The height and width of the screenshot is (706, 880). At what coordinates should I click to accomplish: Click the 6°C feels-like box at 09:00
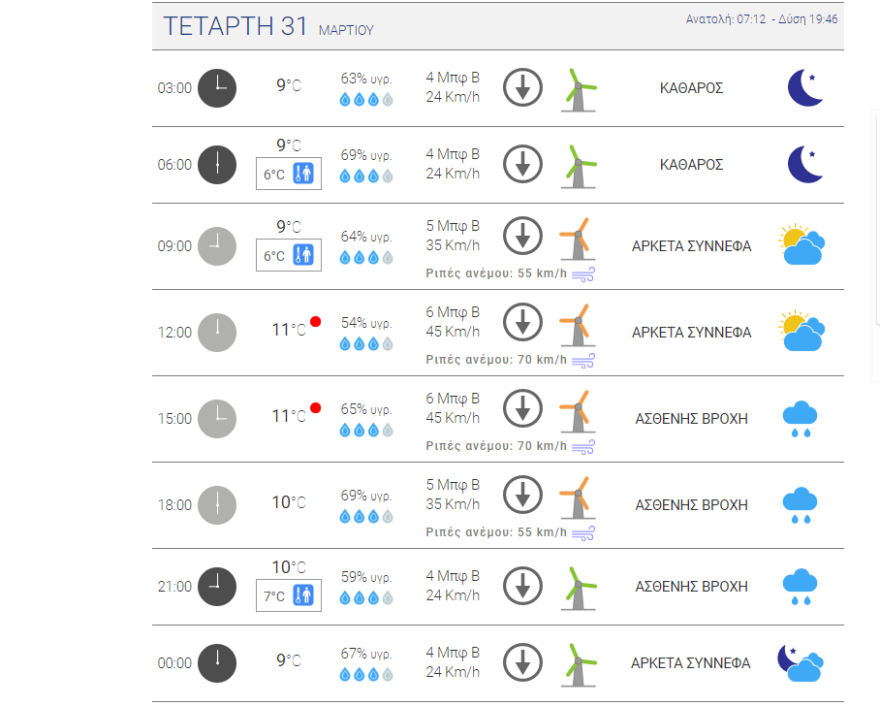288,256
